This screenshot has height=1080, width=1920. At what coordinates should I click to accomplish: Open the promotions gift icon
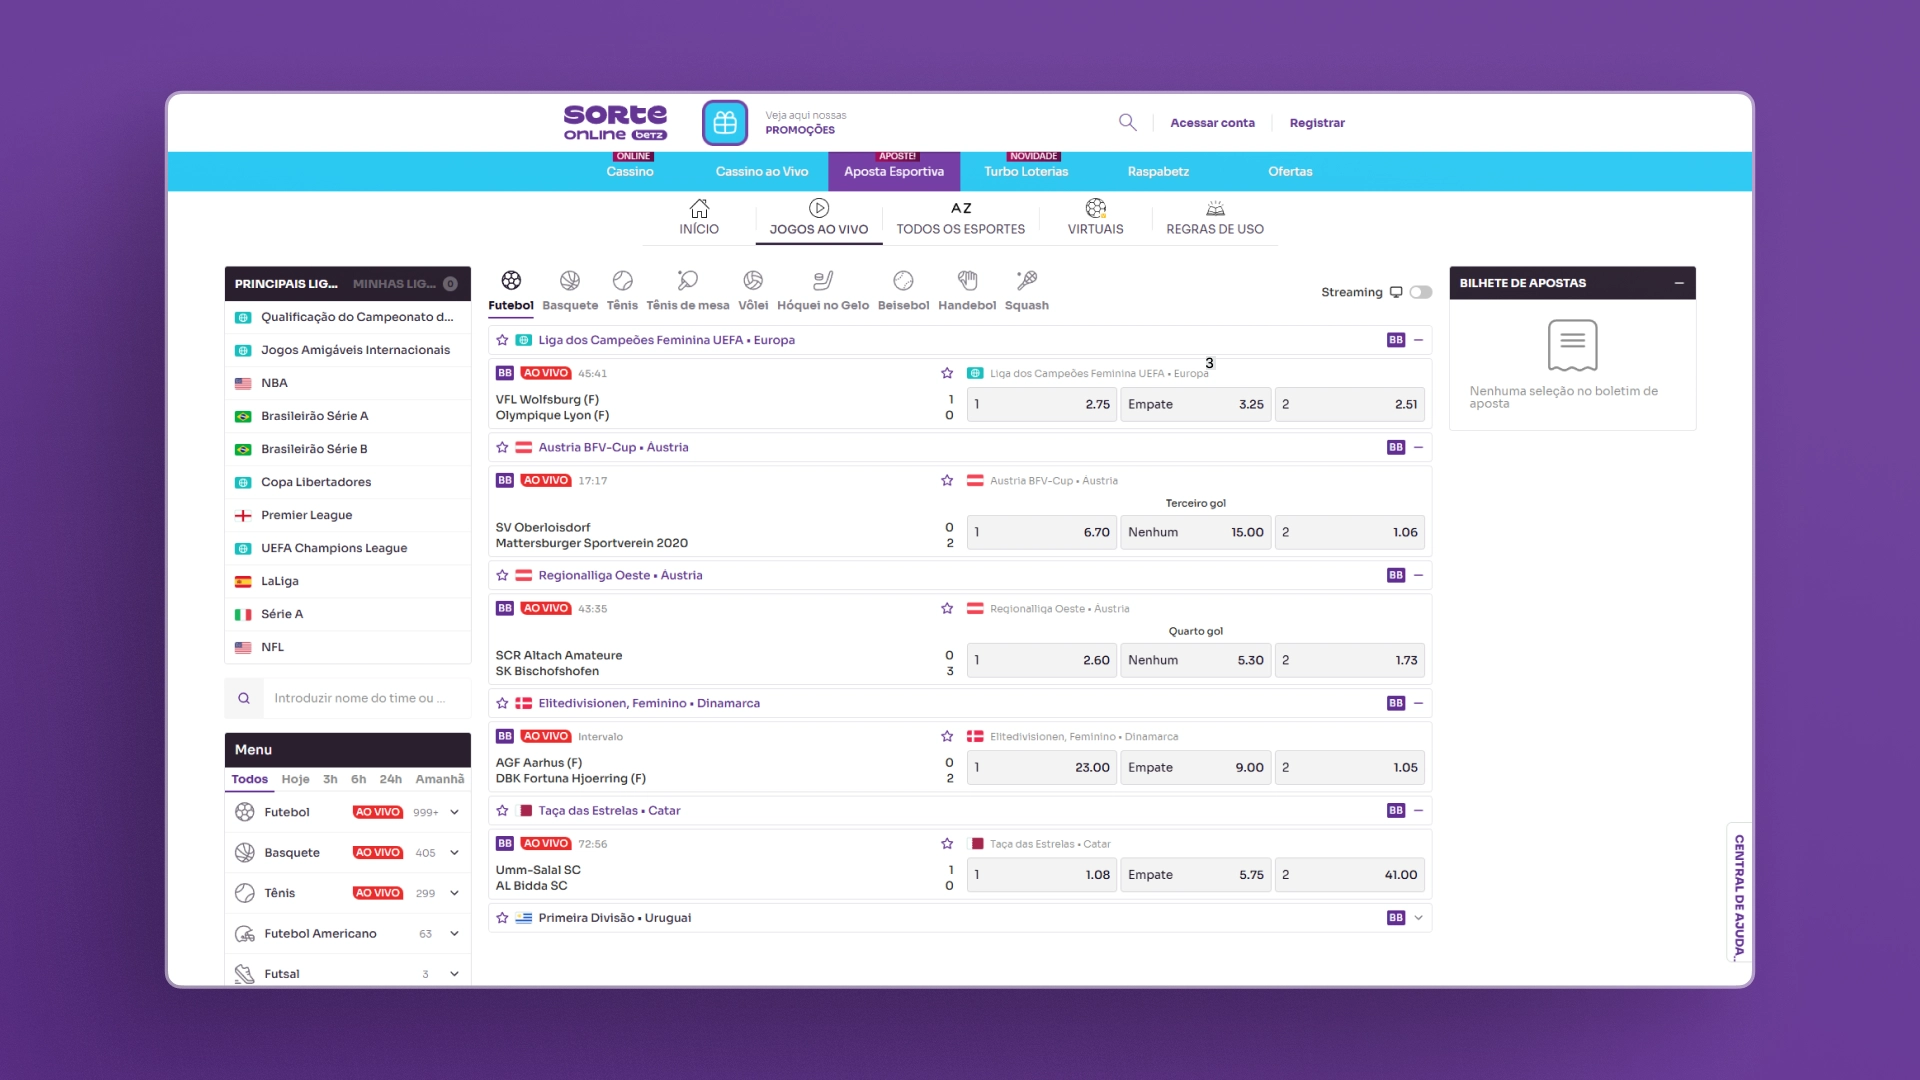tap(724, 123)
